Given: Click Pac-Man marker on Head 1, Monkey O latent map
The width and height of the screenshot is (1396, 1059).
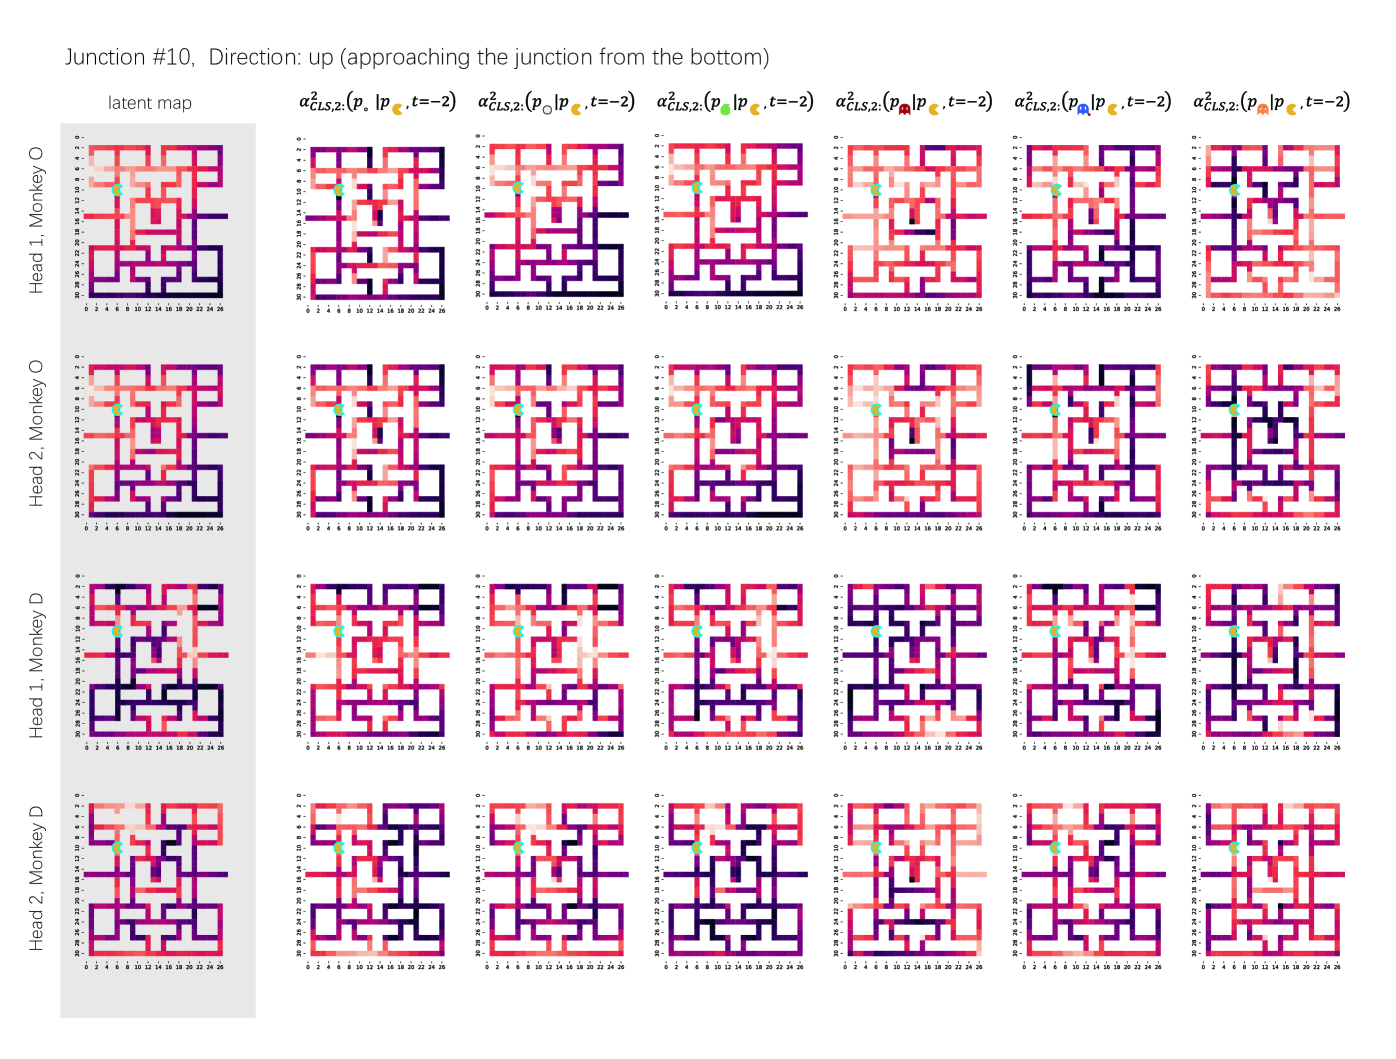Looking at the screenshot, I should pos(118,189).
